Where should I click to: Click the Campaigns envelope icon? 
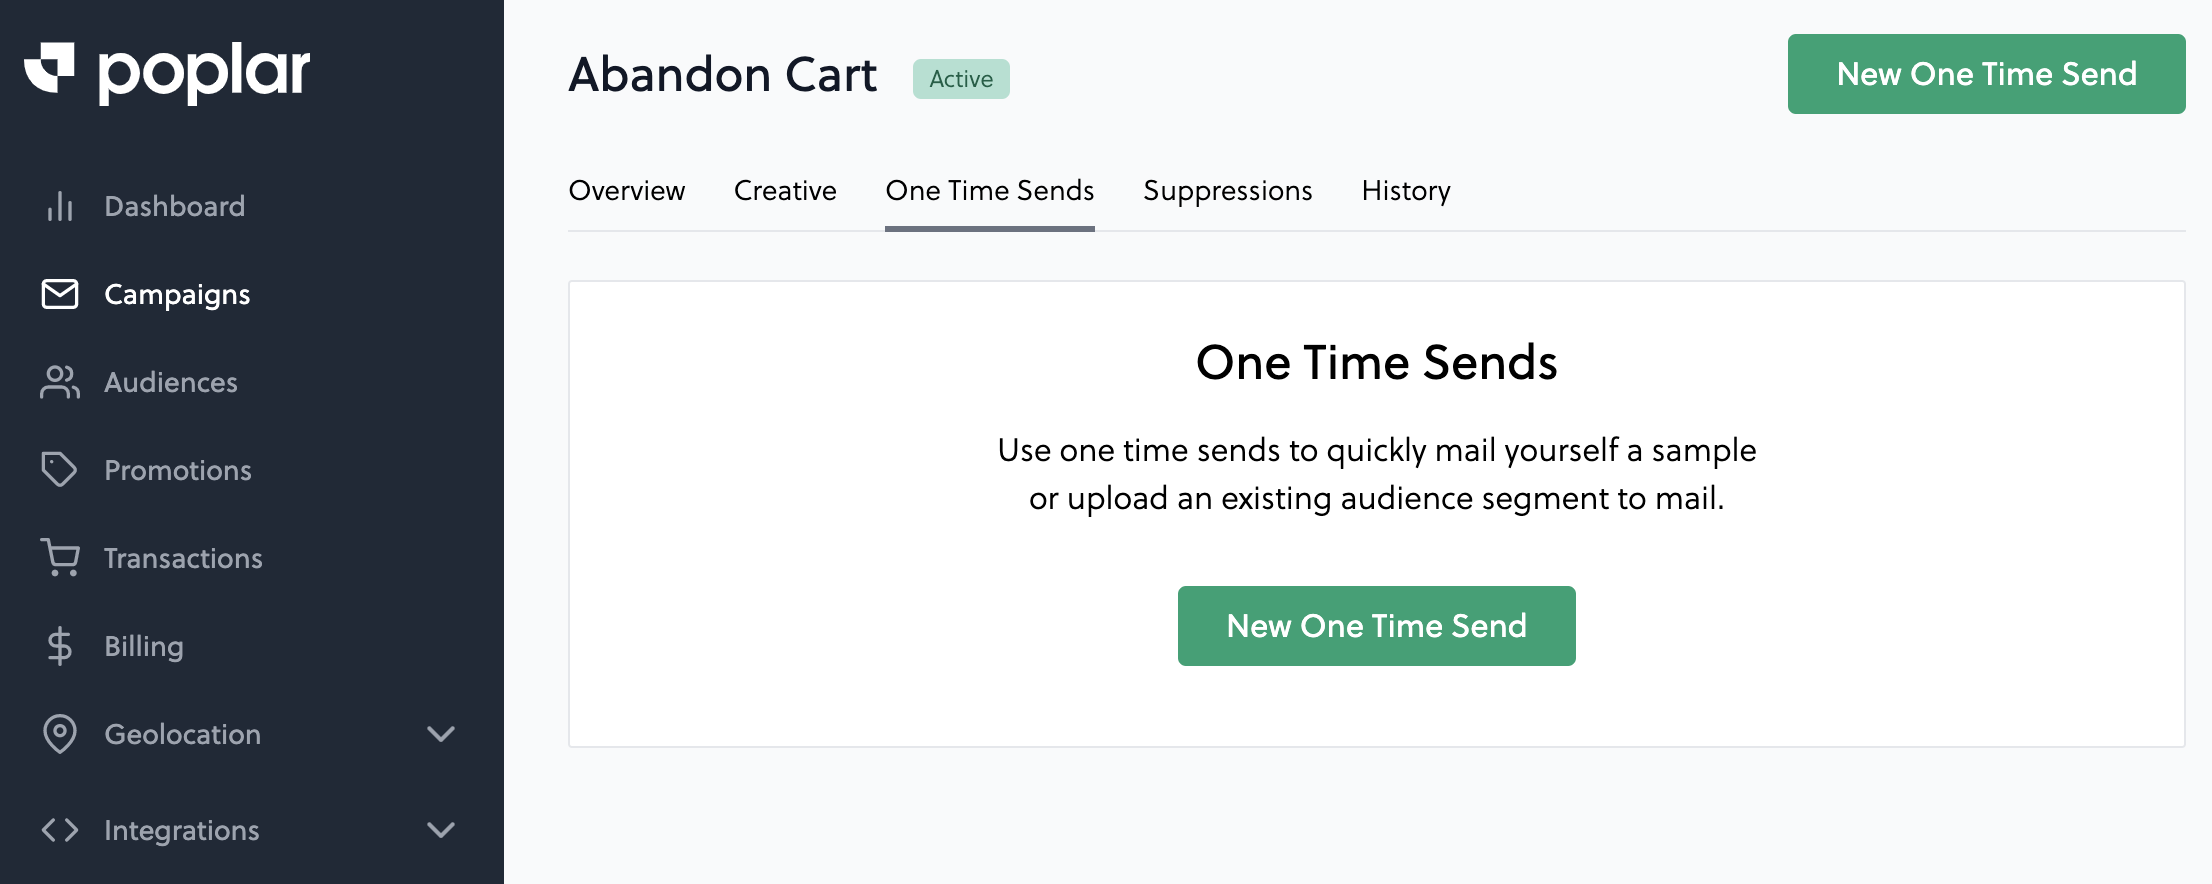tap(60, 294)
